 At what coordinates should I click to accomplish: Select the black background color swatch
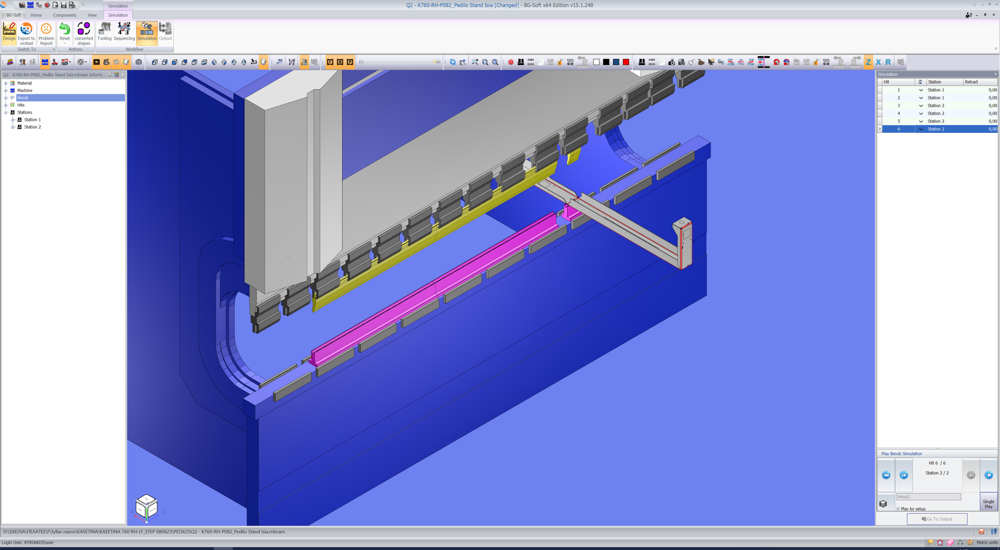[x=606, y=62]
